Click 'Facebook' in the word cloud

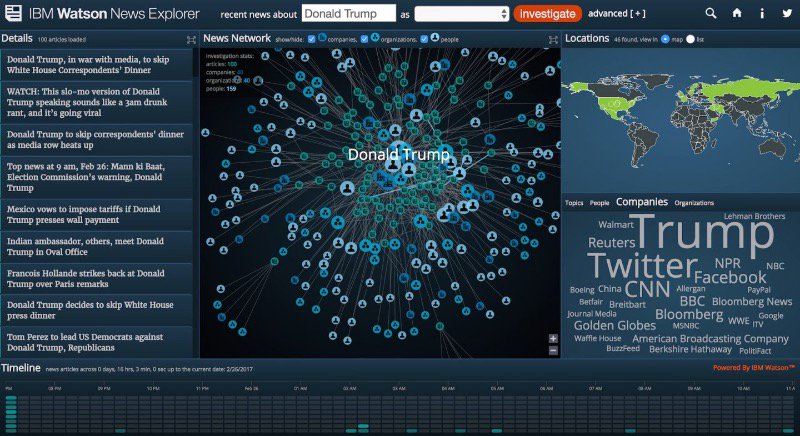[730, 277]
